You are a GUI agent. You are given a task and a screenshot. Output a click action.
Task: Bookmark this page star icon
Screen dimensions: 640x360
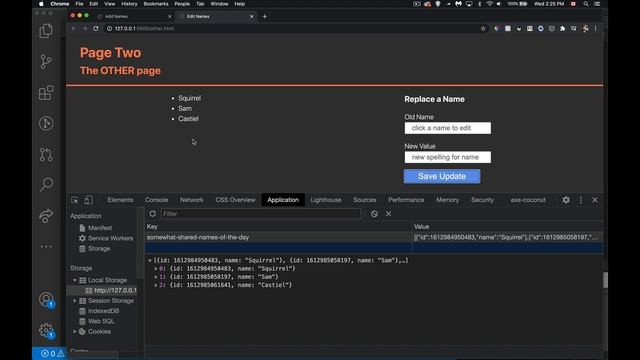coord(483,29)
